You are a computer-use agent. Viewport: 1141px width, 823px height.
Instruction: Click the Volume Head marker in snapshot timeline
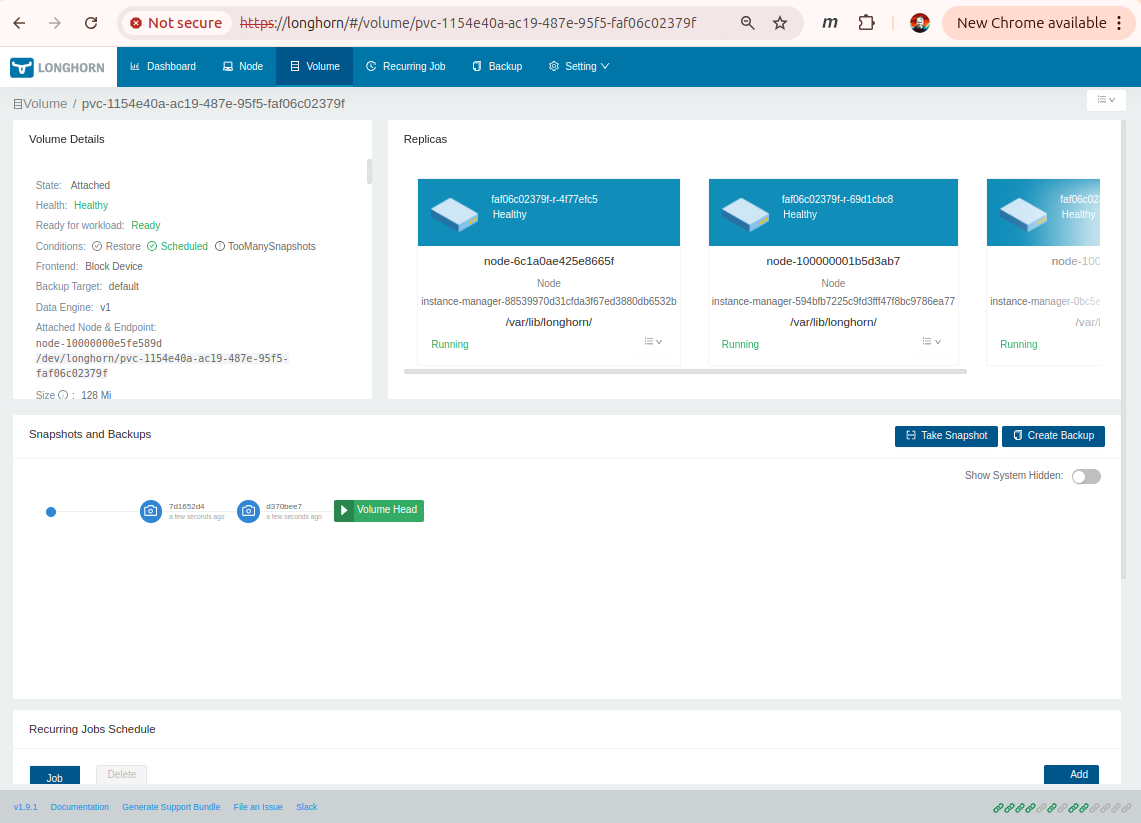379,511
